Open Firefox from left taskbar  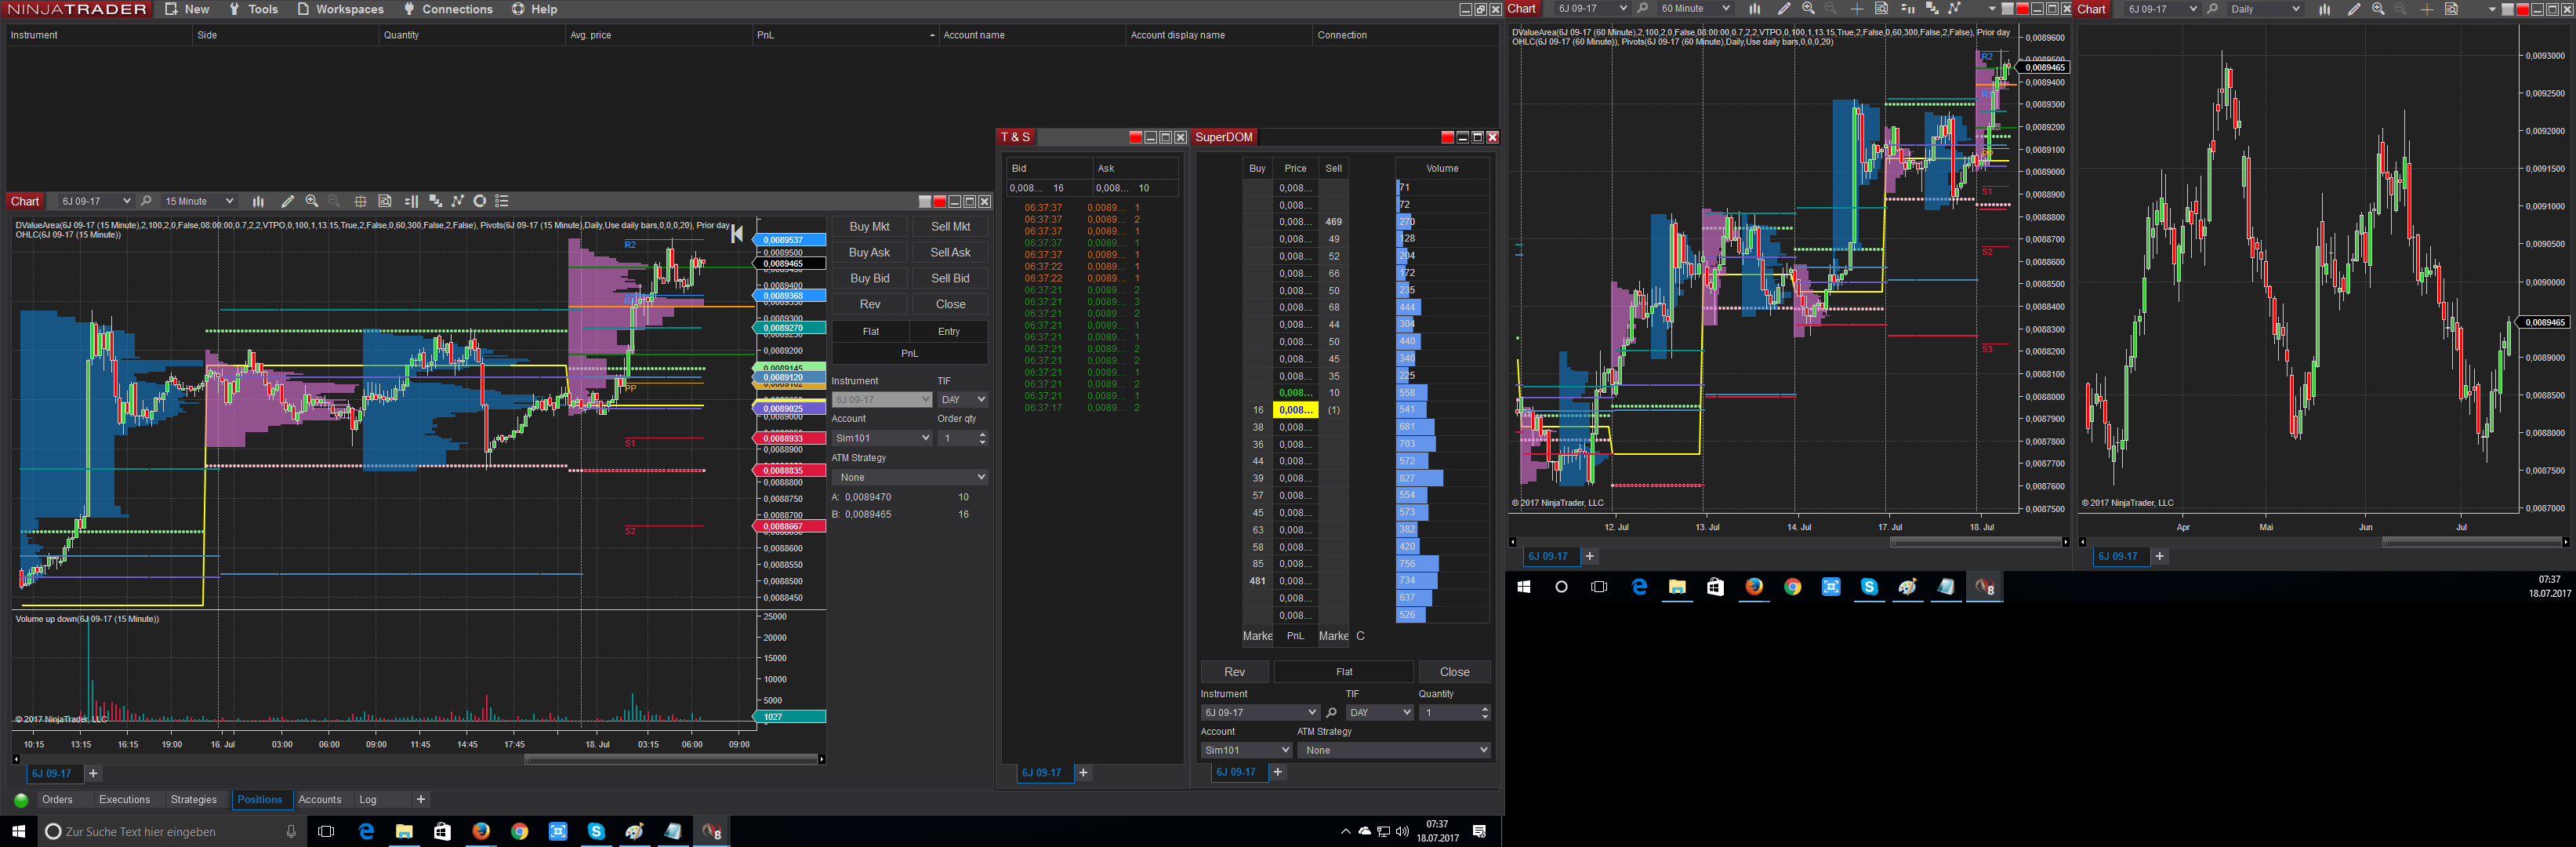click(x=481, y=831)
